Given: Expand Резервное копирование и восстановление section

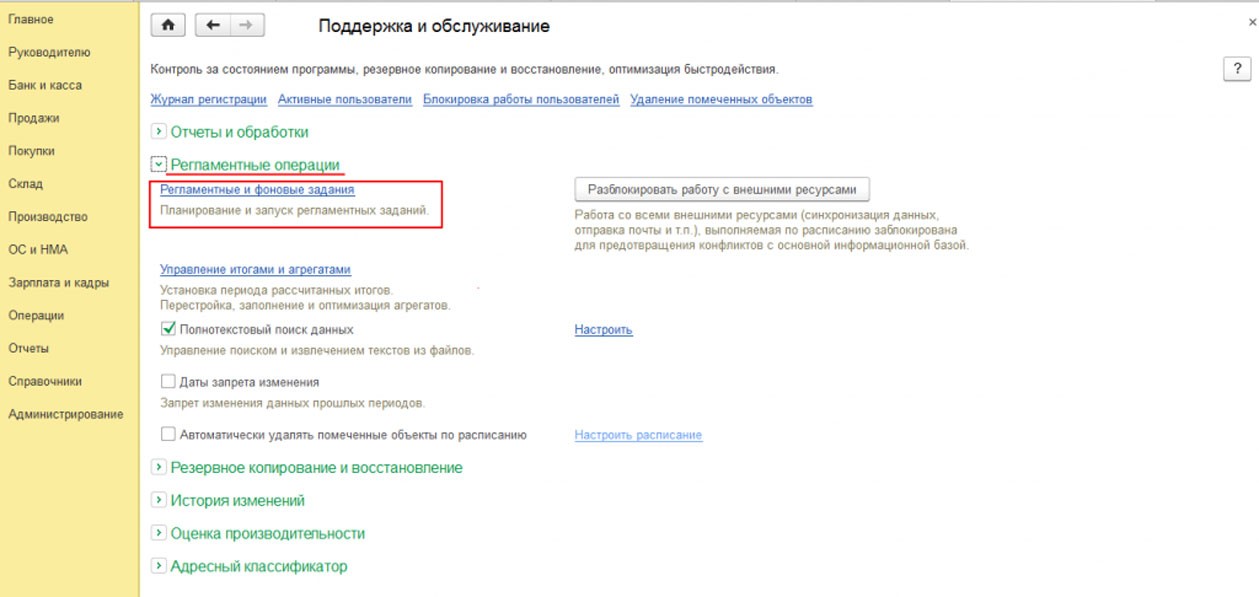Looking at the screenshot, I should coord(158,468).
